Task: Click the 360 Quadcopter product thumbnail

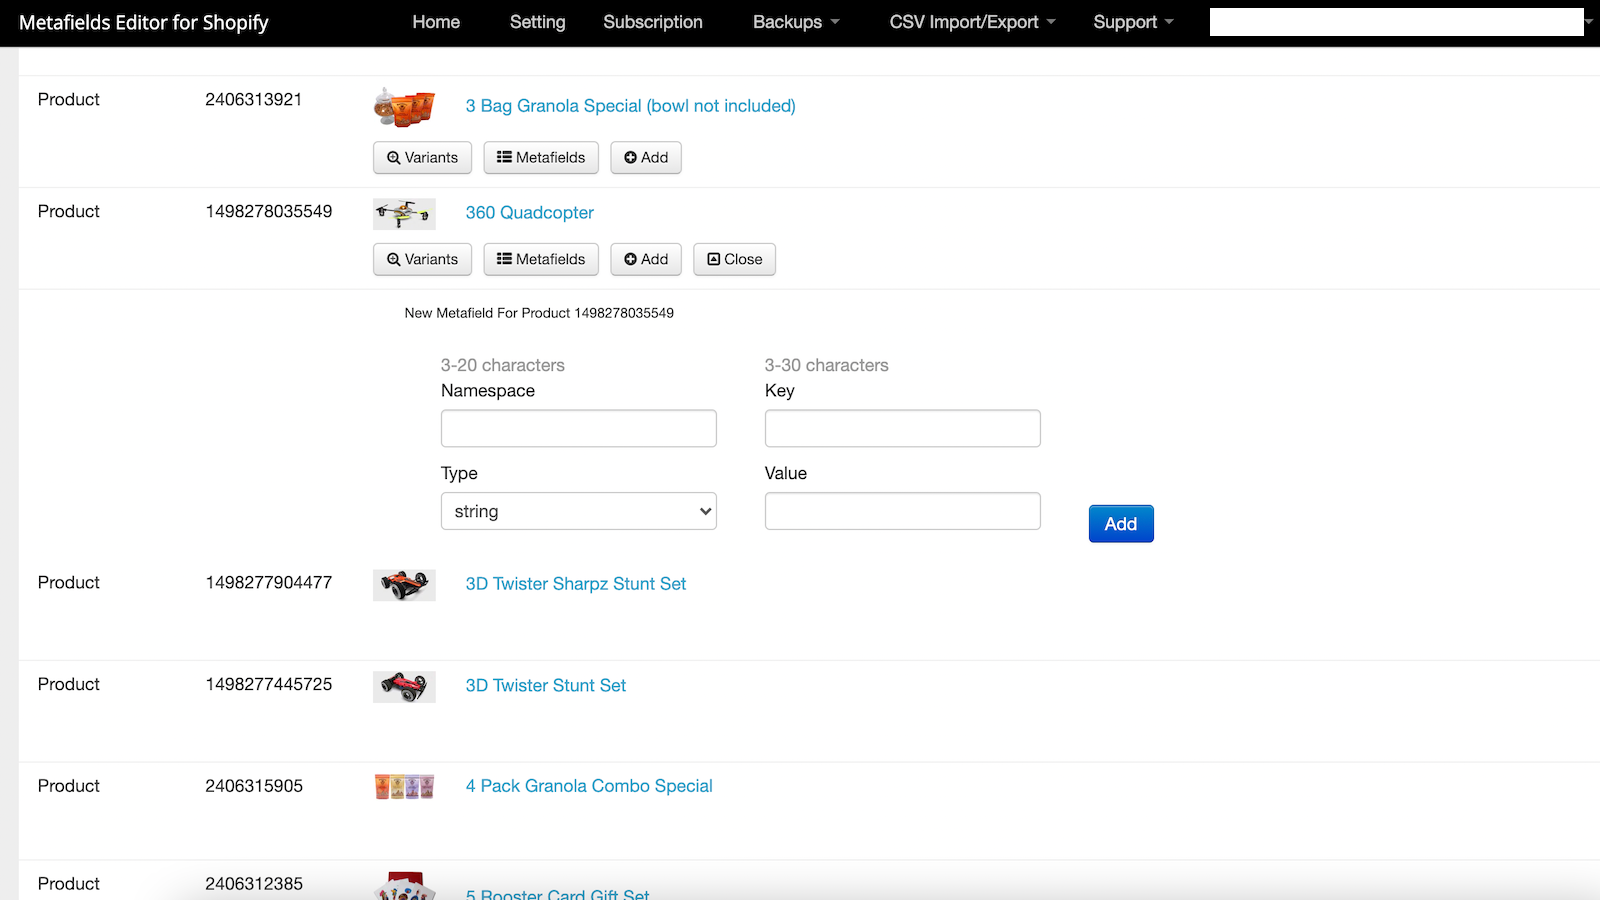Action: 403,213
